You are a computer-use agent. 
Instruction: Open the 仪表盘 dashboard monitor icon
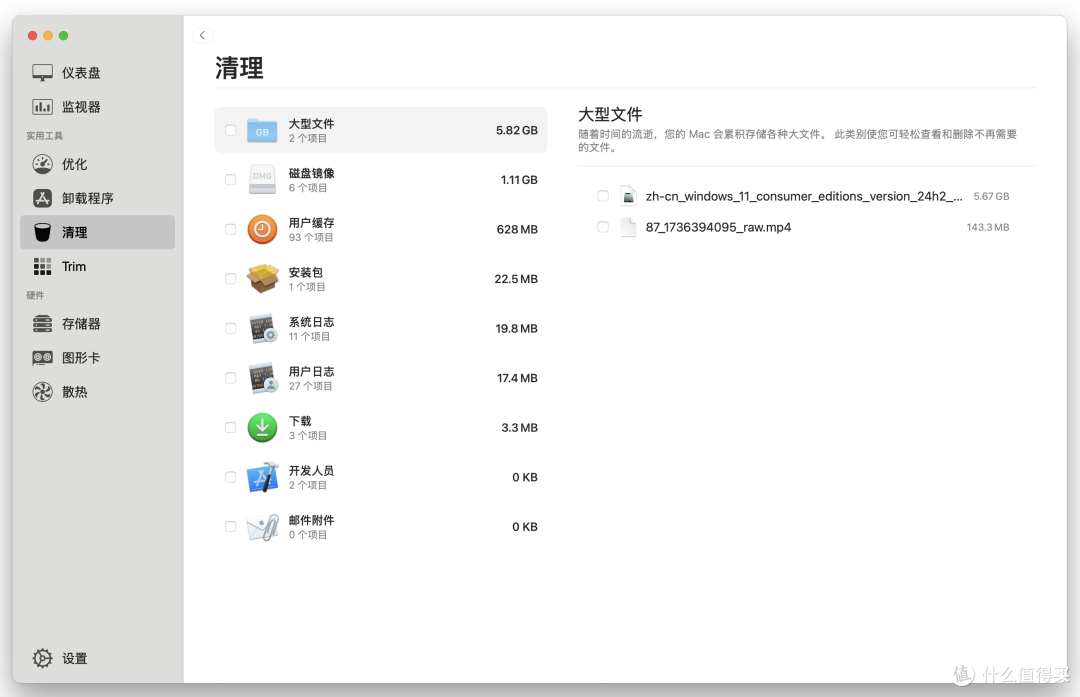point(42,72)
